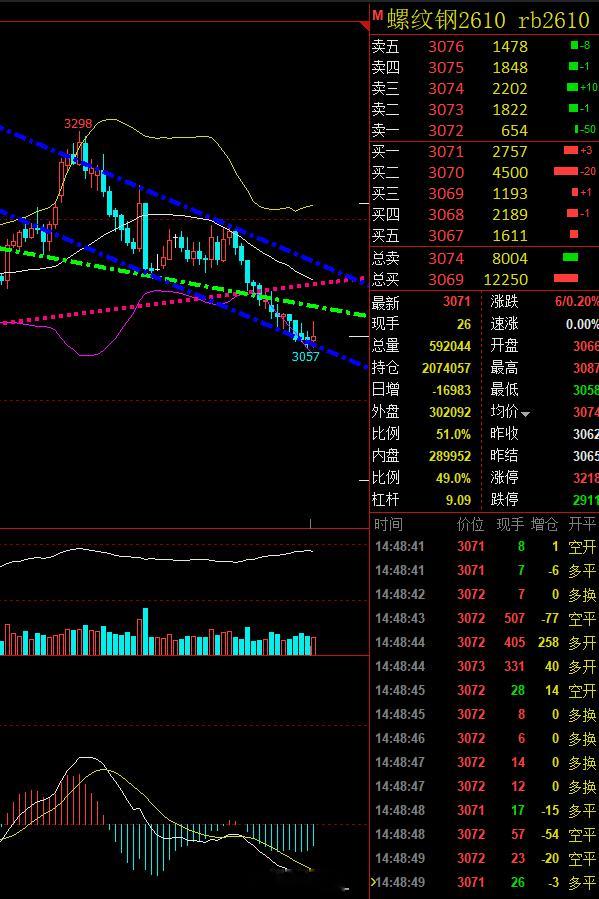Click the 51.0% ratio value
The image size is (599, 899).
[453, 434]
